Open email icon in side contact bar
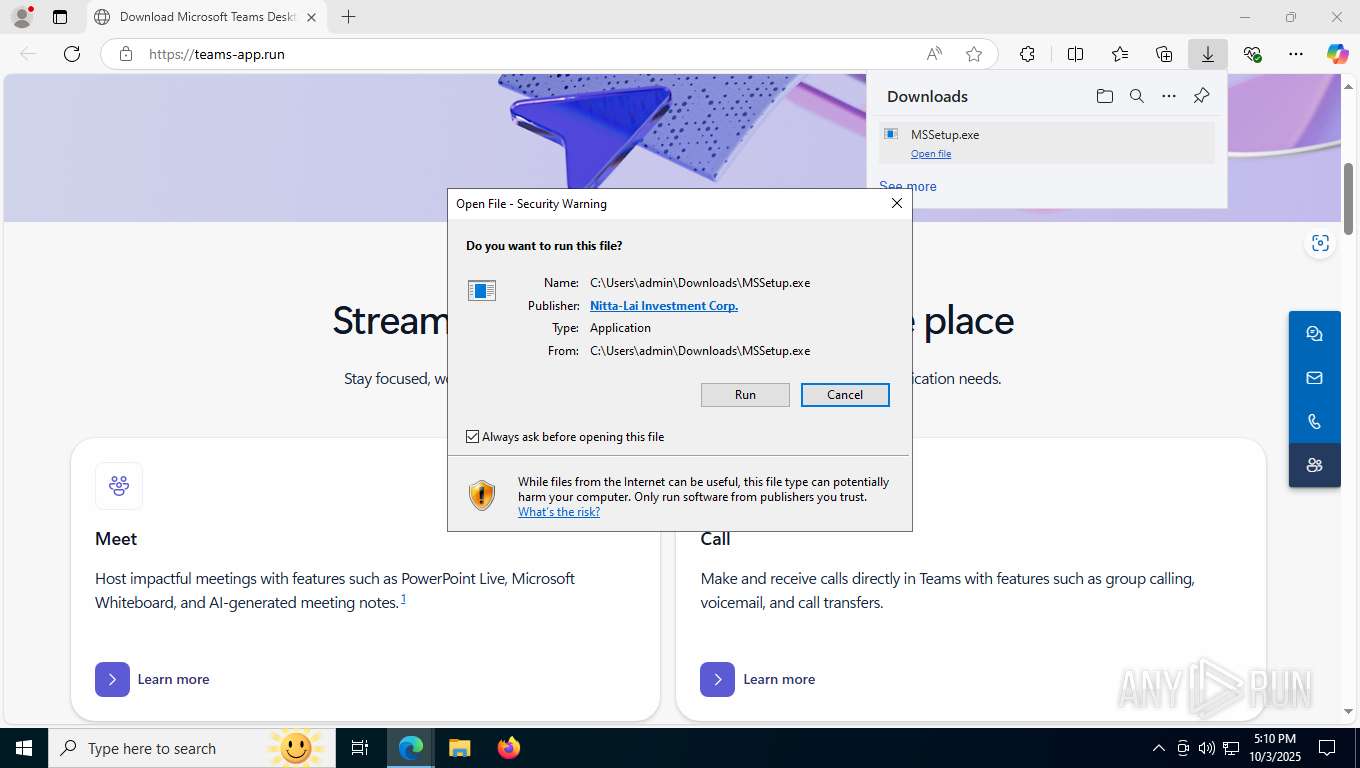Screen dimensions: 1360x768 point(1314,378)
